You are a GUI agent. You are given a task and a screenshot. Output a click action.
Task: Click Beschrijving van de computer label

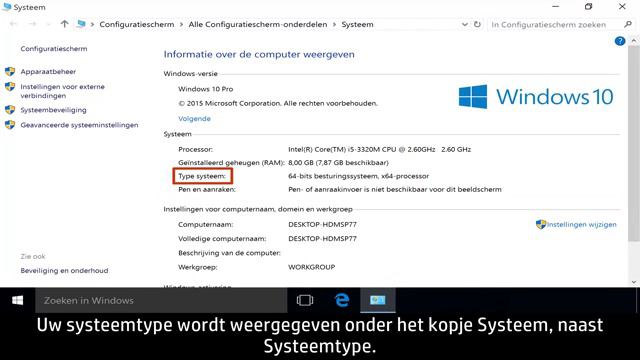point(229,253)
